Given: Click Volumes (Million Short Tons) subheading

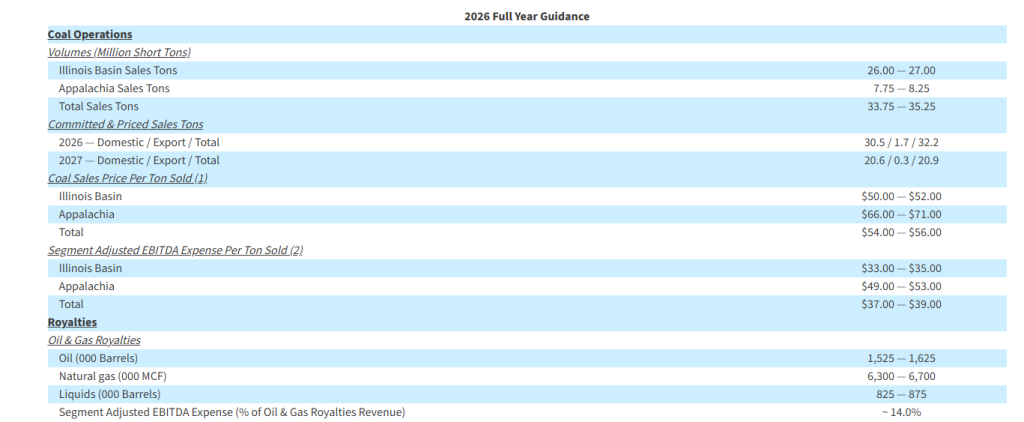Looking at the screenshot, I should 119,52.
